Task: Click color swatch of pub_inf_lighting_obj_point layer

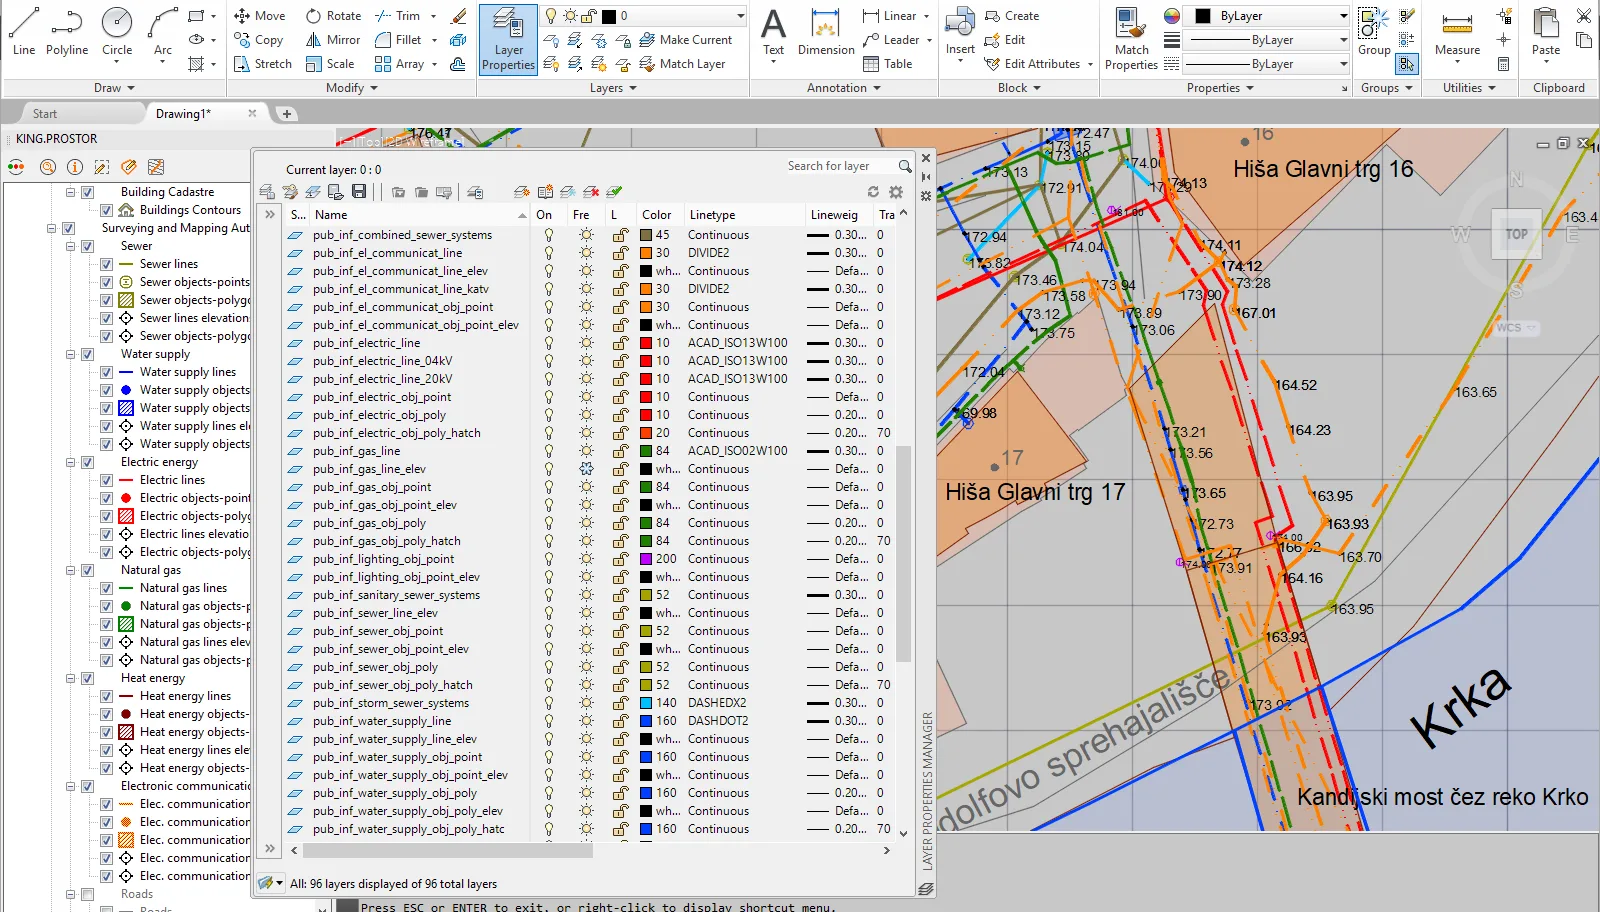Action: pos(646,559)
